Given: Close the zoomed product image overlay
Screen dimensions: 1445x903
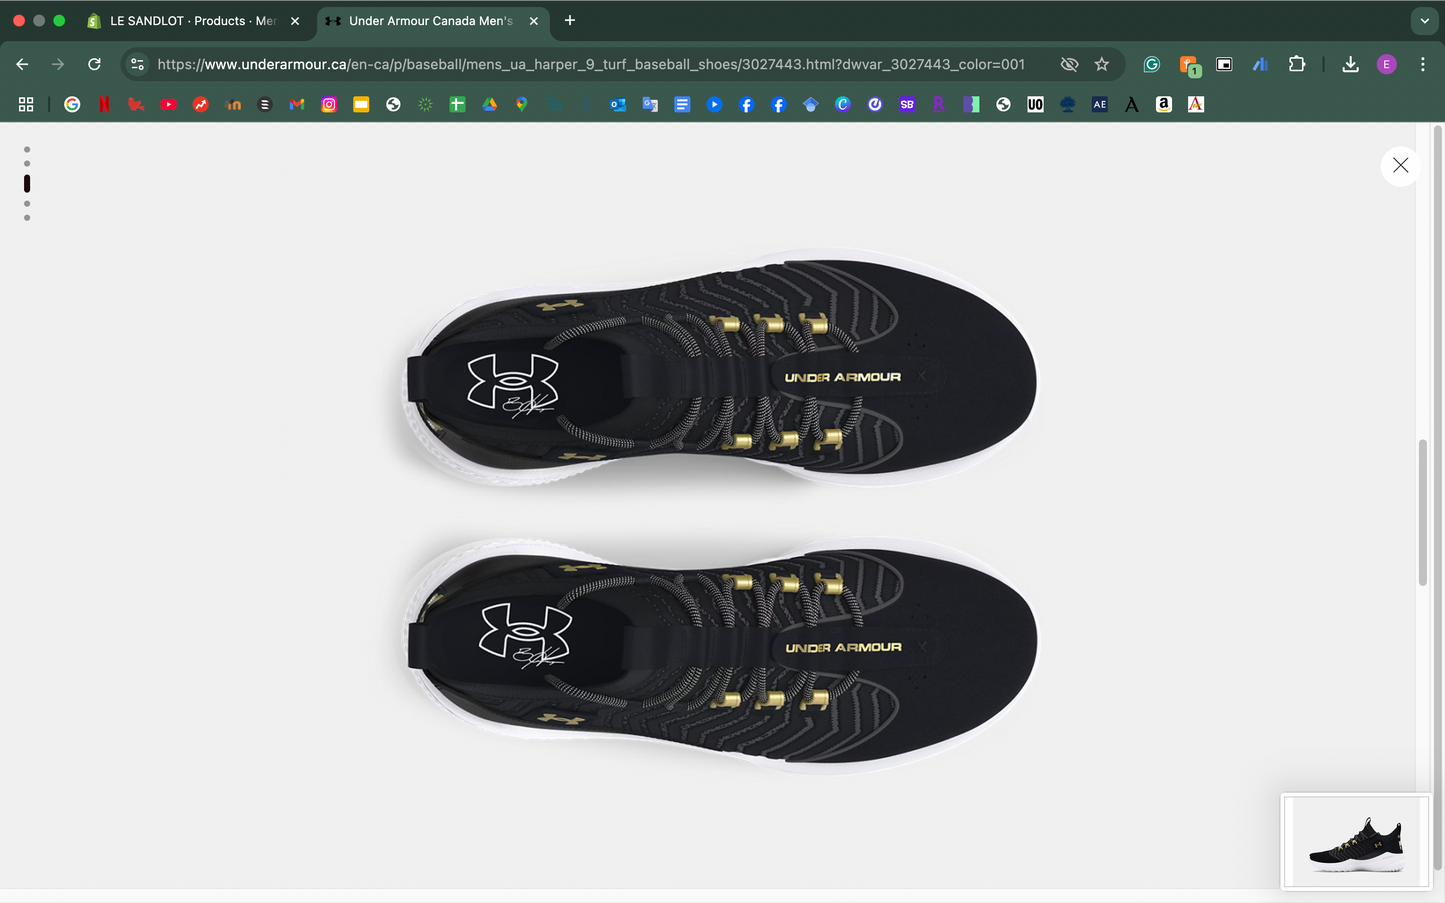Looking at the screenshot, I should point(1400,166).
